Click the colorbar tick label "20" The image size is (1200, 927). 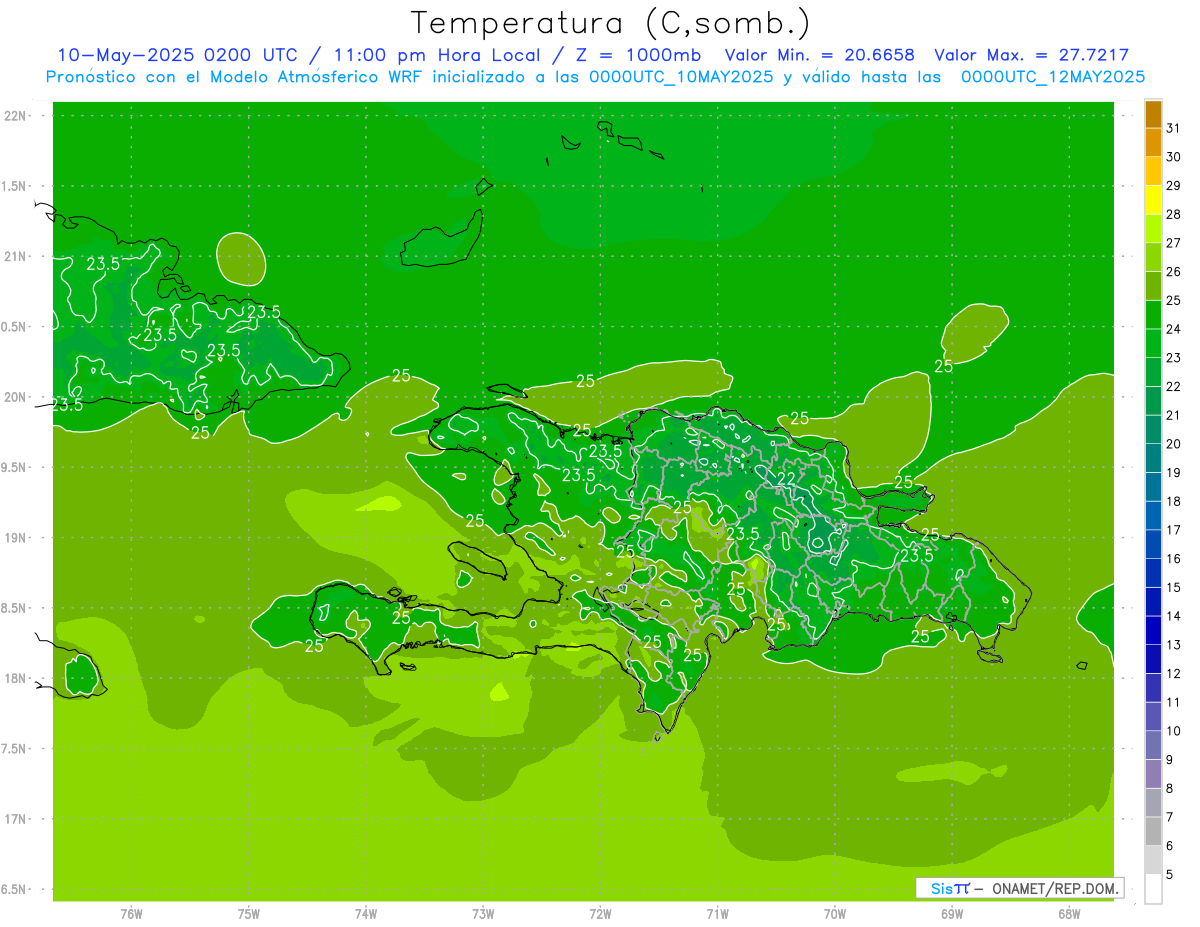[x=1174, y=444]
